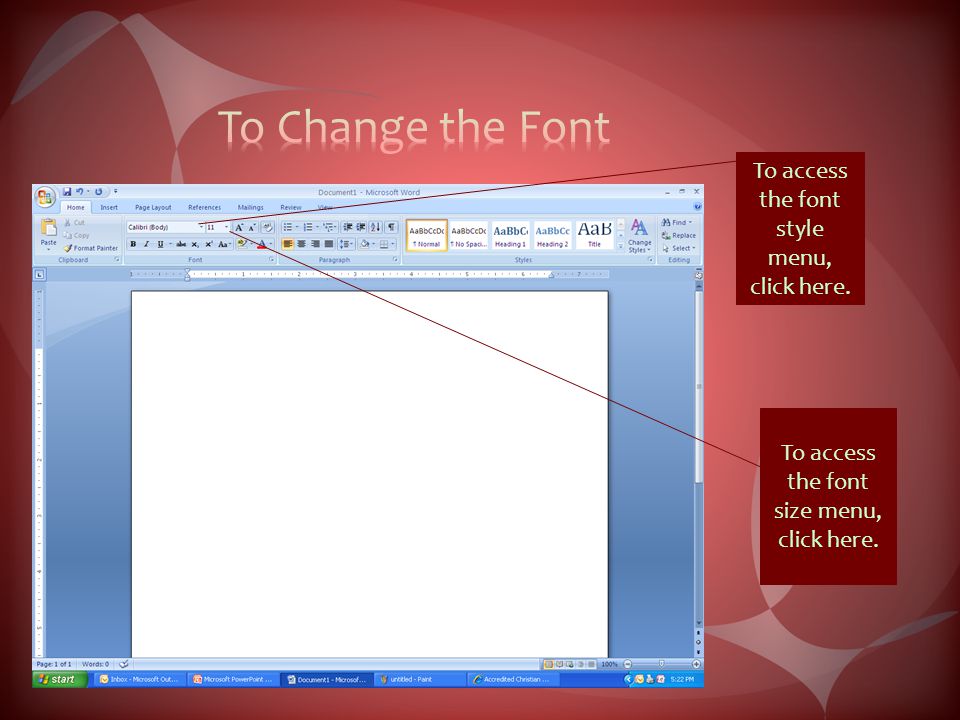The width and height of the screenshot is (960, 720).
Task: Open the Select dropdown in Editing
Action: coord(678,248)
